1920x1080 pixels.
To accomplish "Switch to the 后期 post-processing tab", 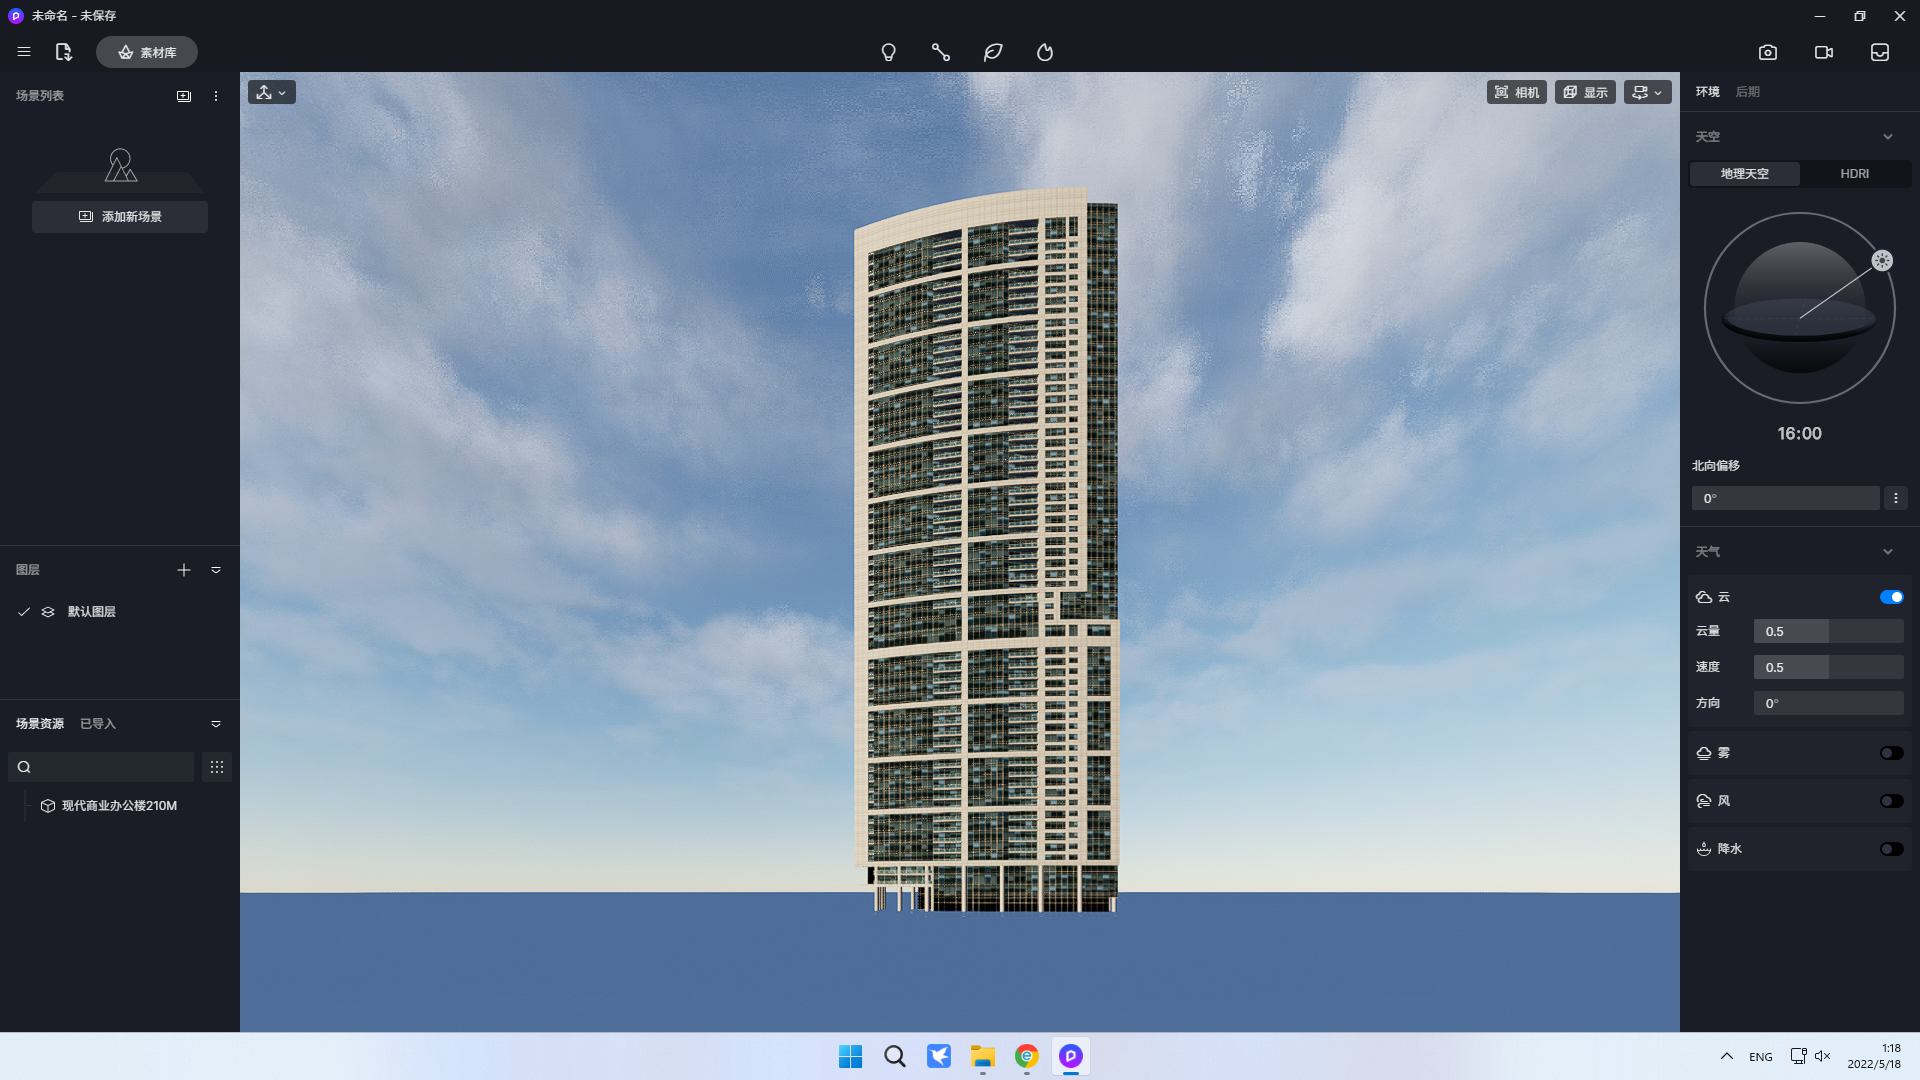I will coord(1747,92).
